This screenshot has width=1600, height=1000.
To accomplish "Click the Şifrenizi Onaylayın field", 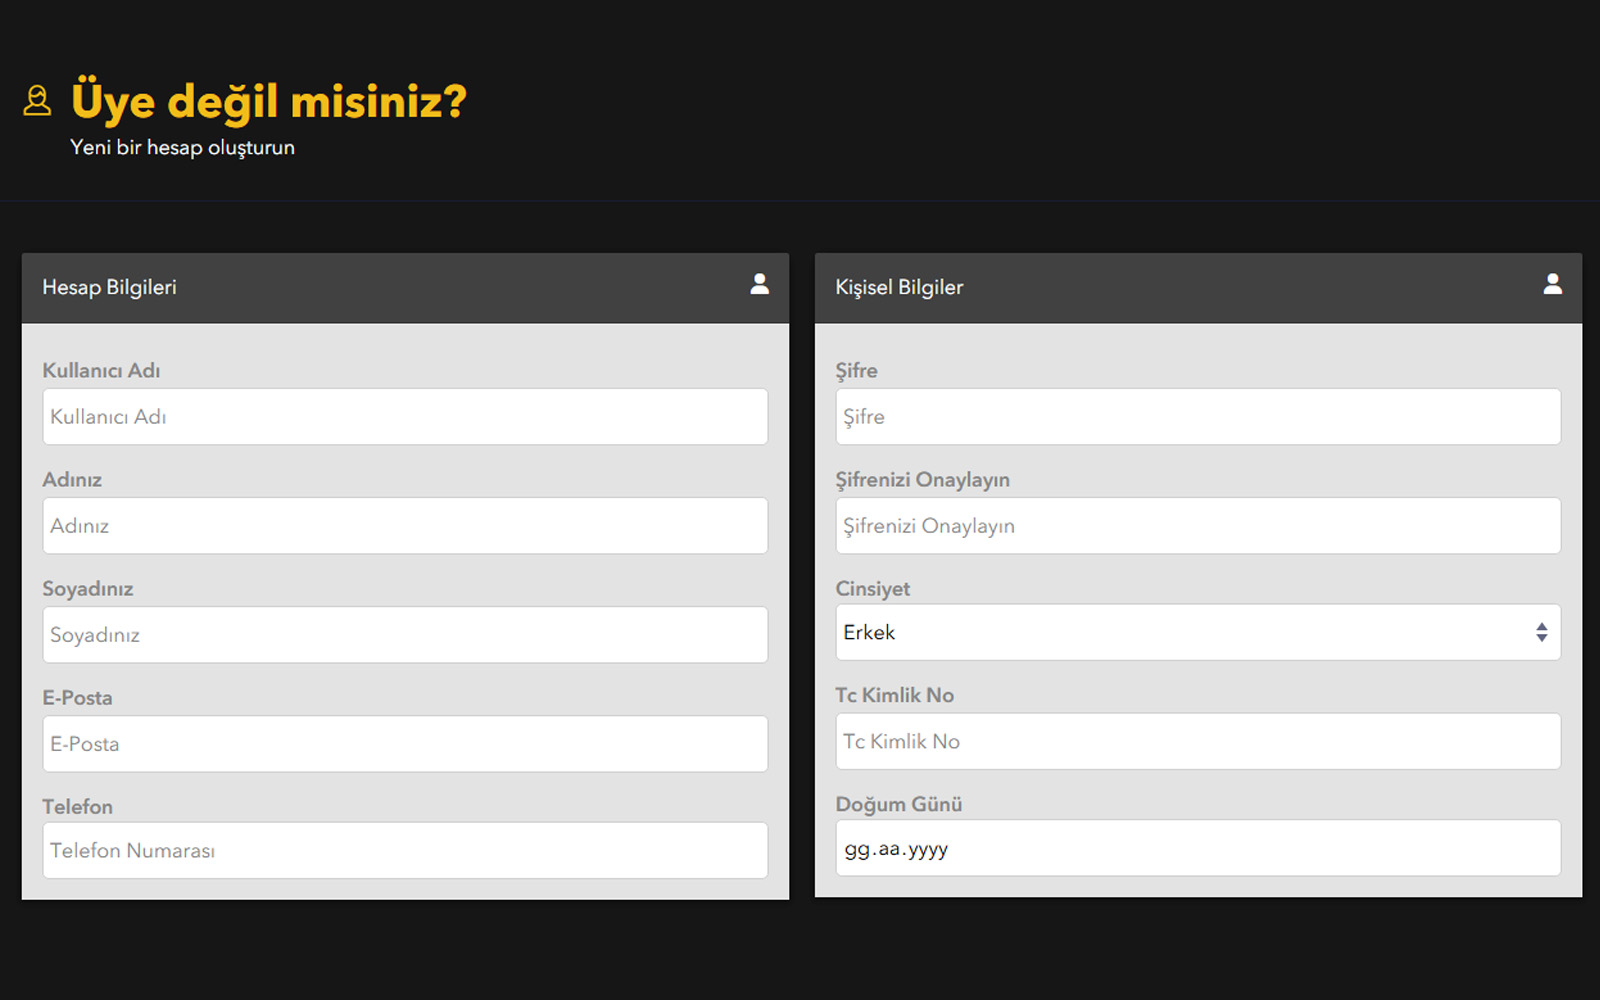I will click(1197, 526).
